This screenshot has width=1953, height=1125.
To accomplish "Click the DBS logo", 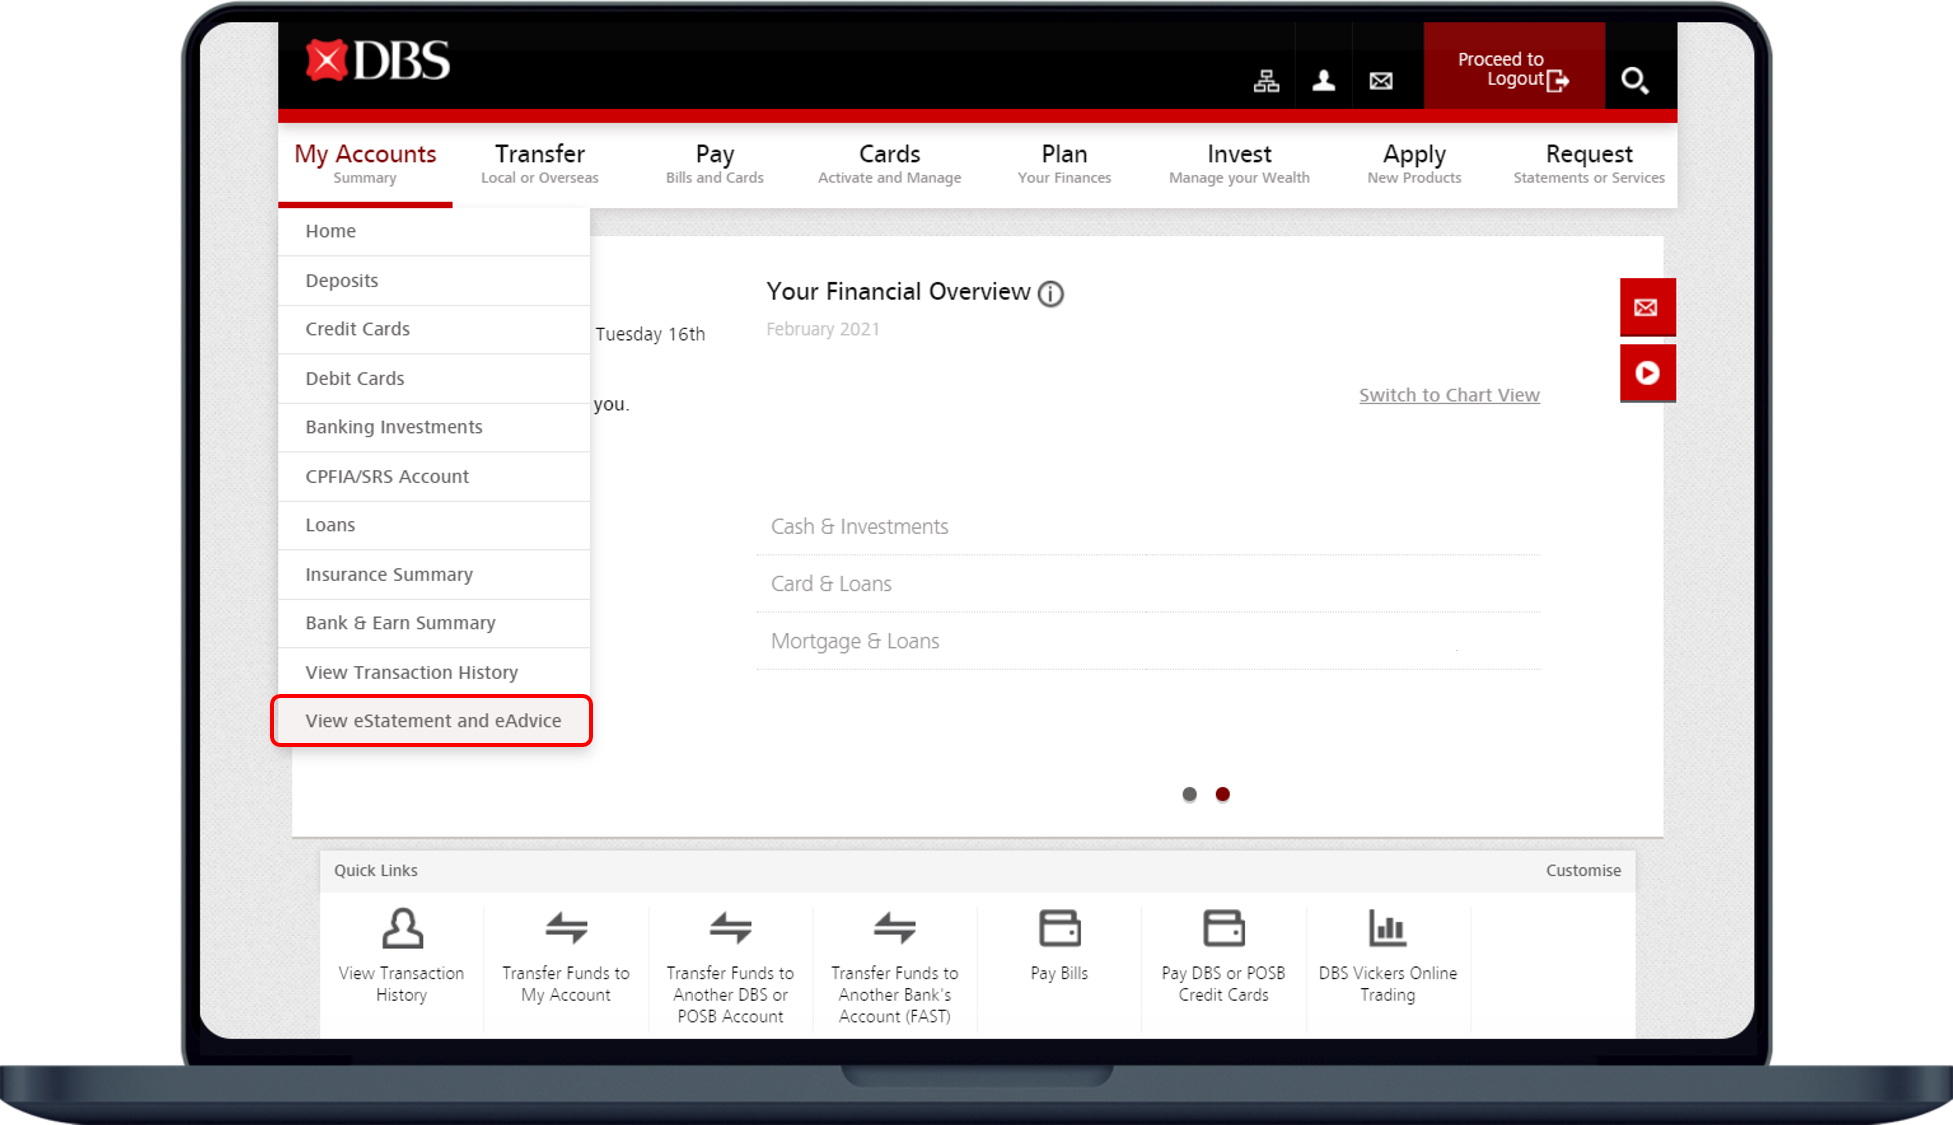I will [377, 61].
